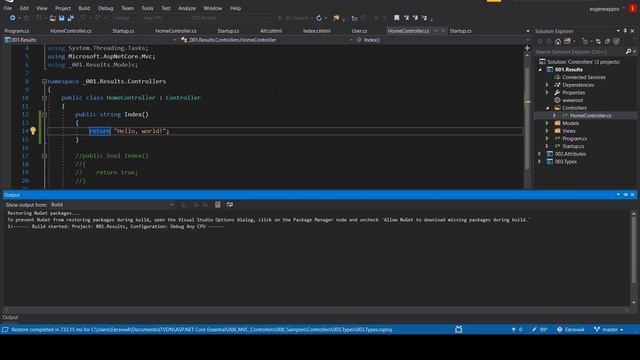Screen dimensions: 640x360
Task: Clear all output with the Output toolbar icon
Action: [x=218, y=204]
